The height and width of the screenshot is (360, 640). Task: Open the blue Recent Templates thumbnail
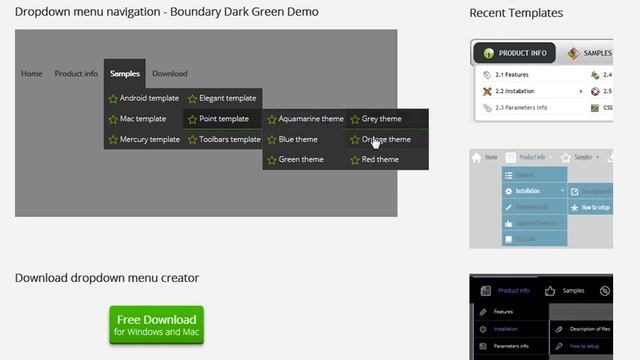click(541, 199)
